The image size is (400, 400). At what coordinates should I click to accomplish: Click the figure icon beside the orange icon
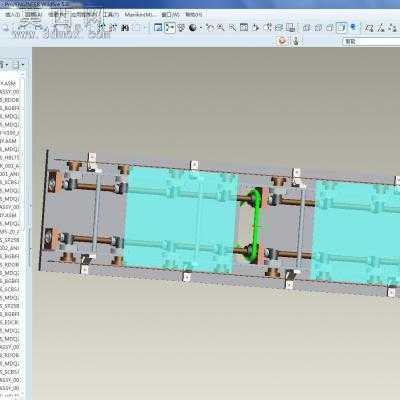[295, 41]
